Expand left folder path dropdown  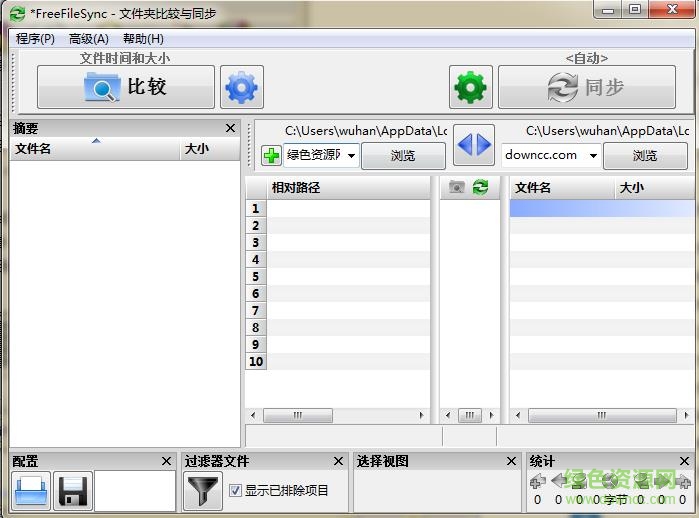[351, 156]
